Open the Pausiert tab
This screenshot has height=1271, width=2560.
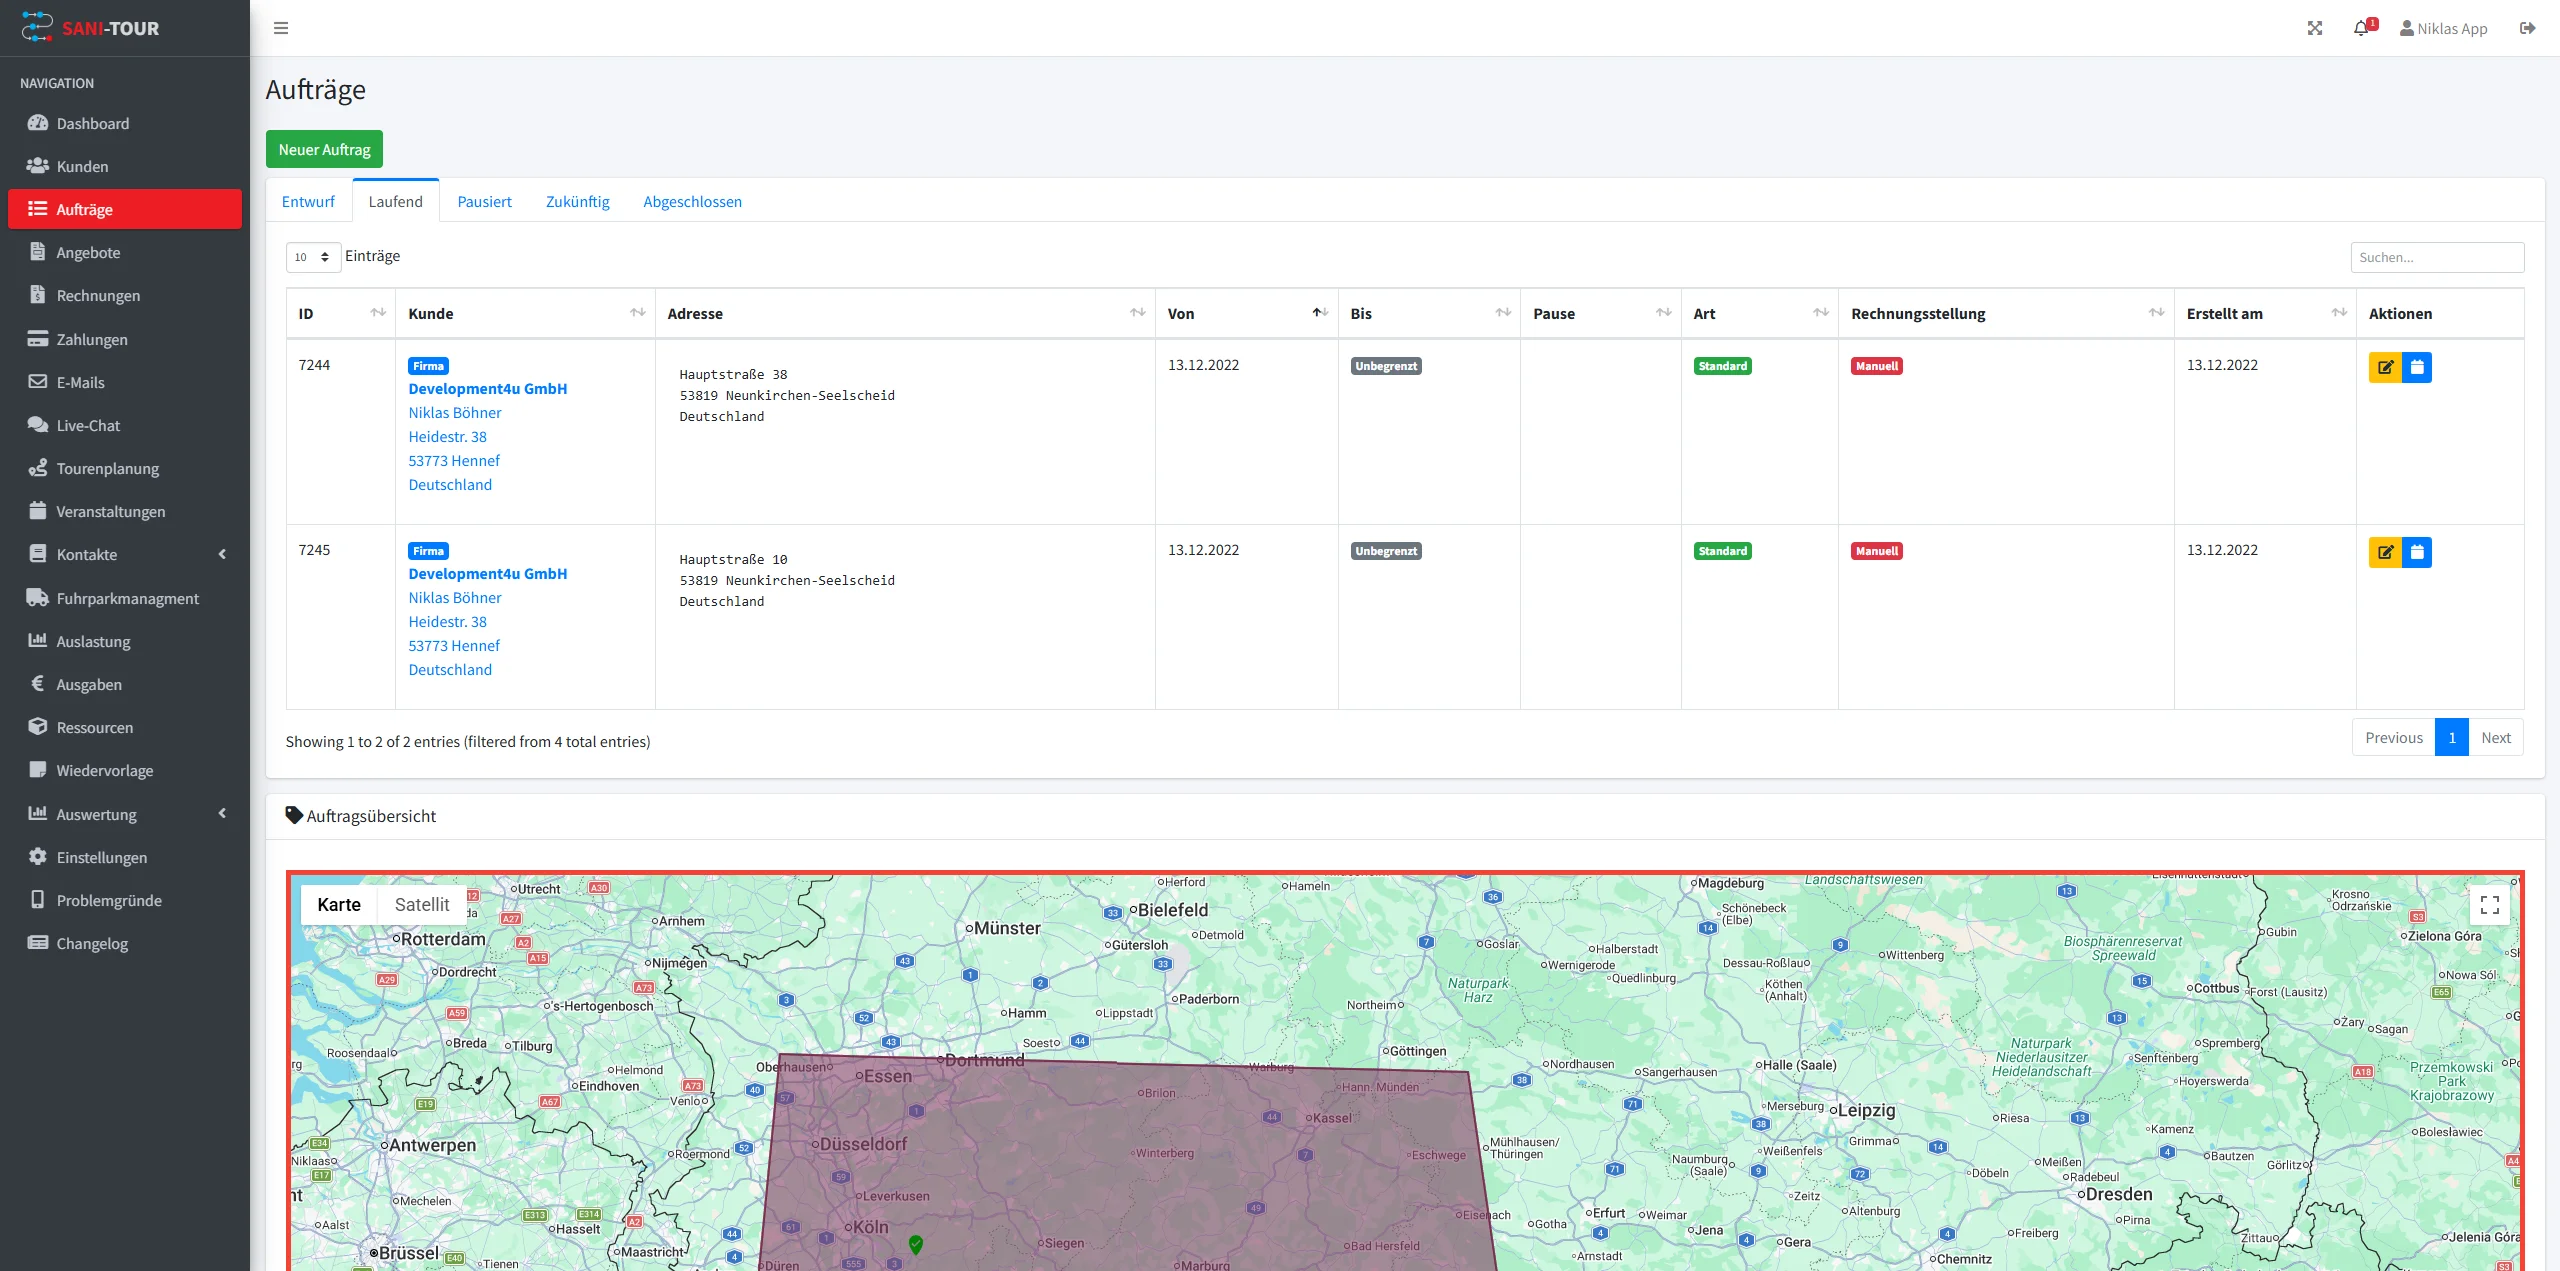pos(484,202)
